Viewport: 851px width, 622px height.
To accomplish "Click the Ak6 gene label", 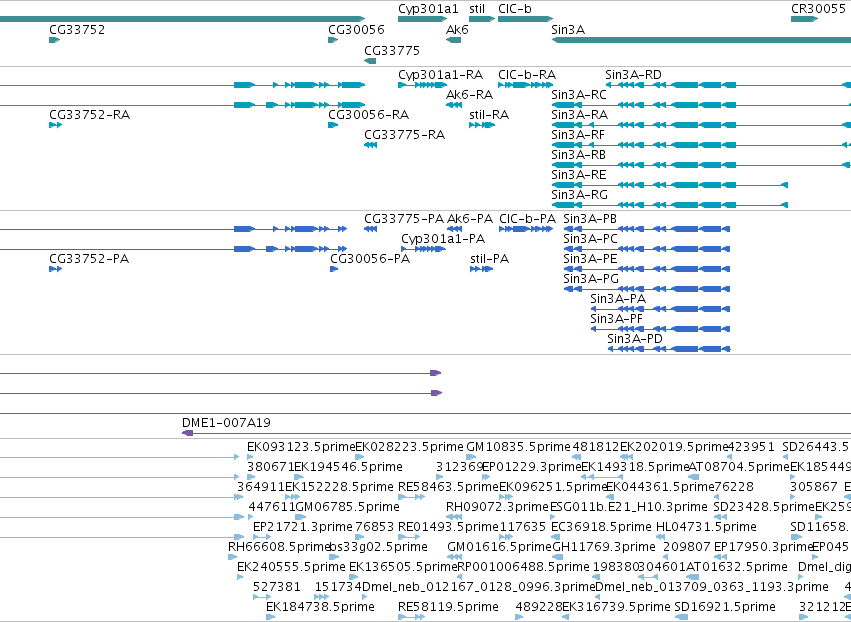I will [457, 30].
